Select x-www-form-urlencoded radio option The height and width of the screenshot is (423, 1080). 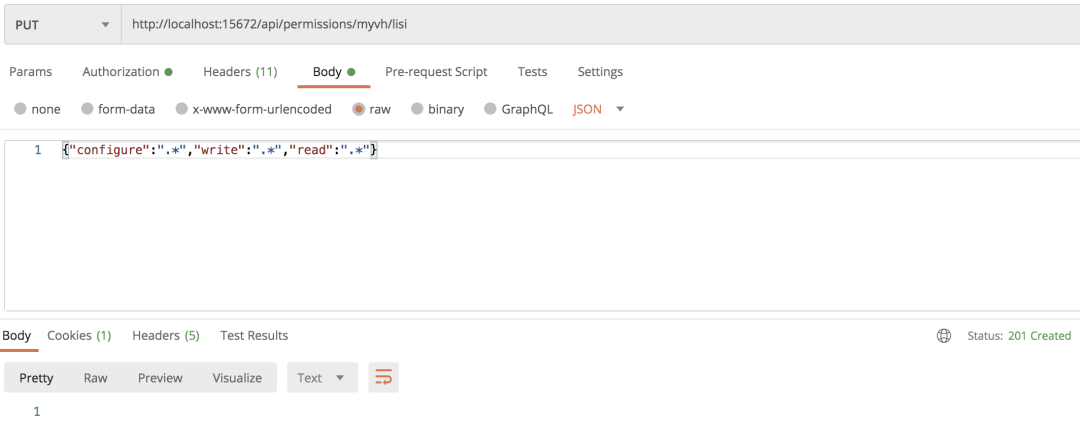point(181,109)
